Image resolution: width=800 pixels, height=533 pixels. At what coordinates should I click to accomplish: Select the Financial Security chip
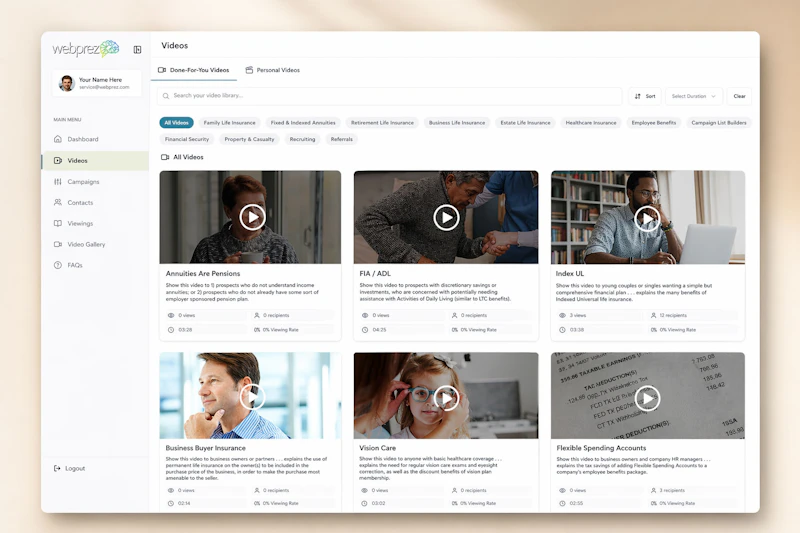click(x=187, y=139)
